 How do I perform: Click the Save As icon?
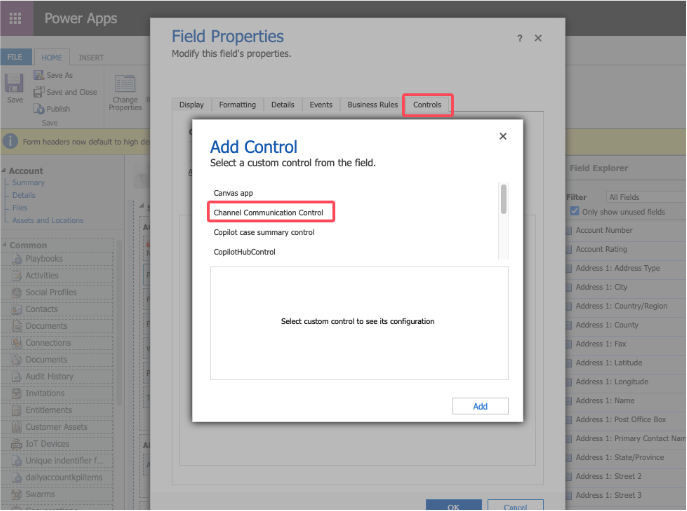click(x=39, y=75)
